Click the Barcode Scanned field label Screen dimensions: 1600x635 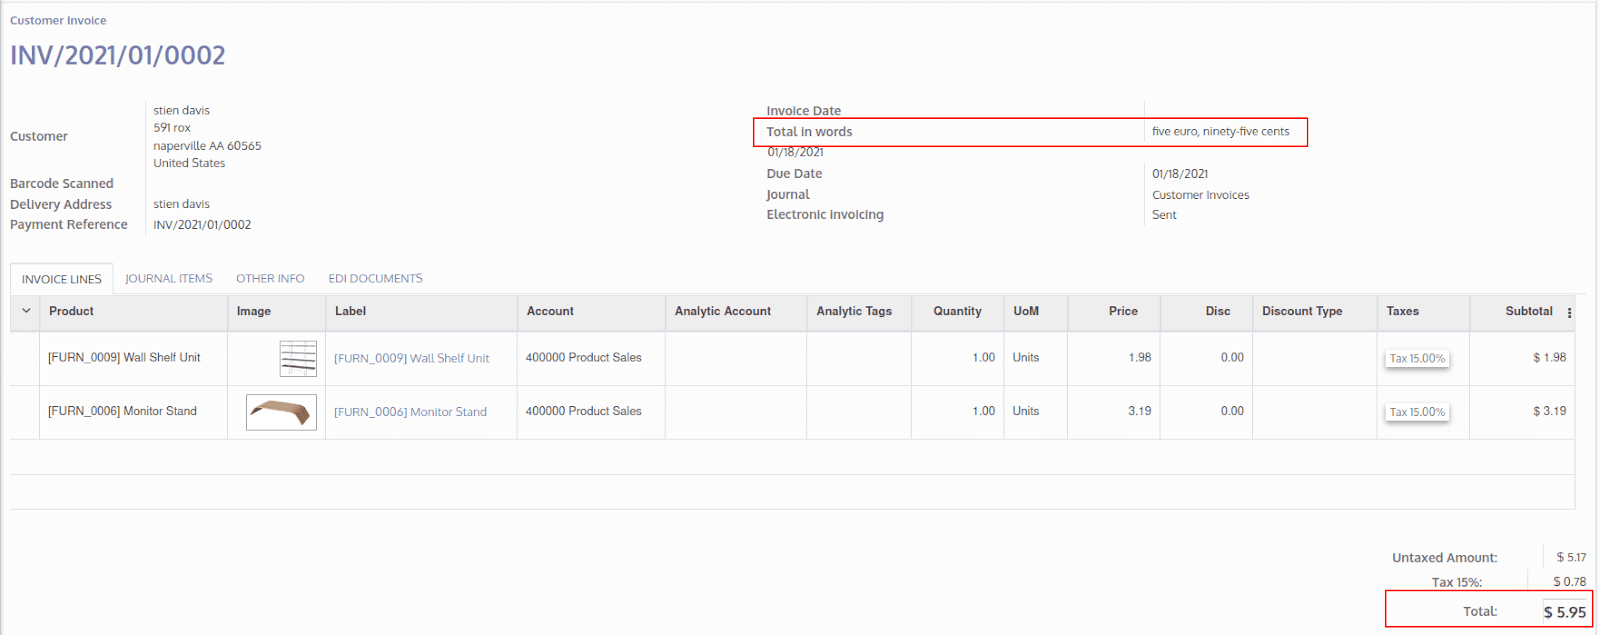click(62, 184)
